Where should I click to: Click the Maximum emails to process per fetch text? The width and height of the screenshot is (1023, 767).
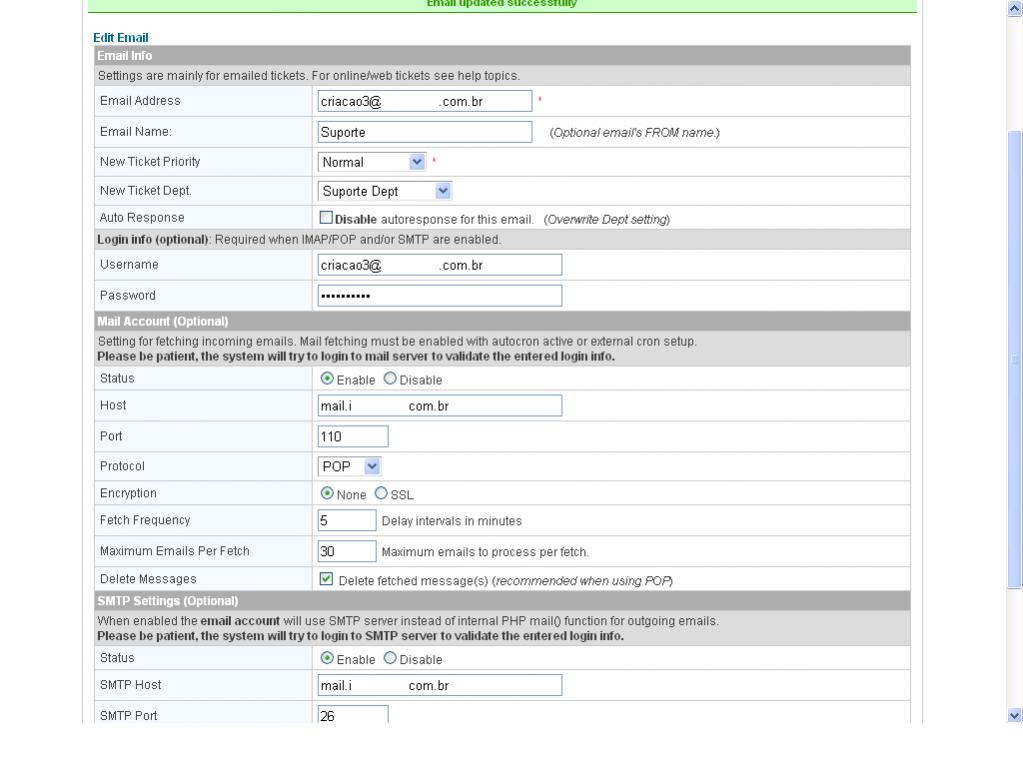pyautogui.click(x=485, y=552)
